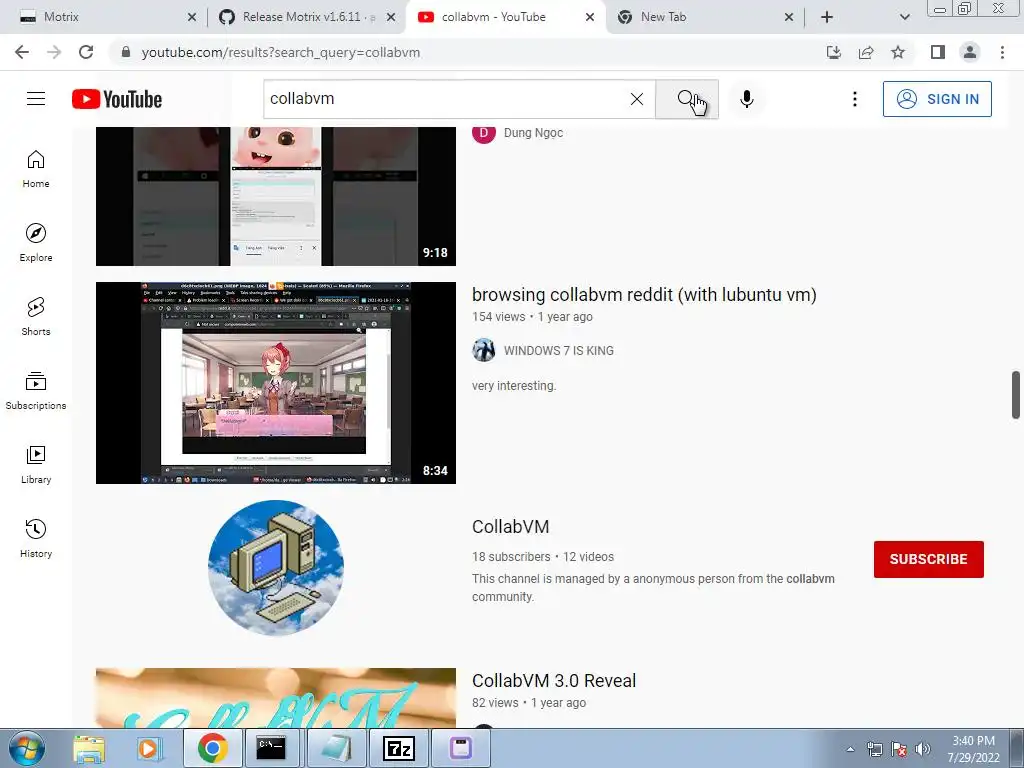This screenshot has height=768, width=1024.
Task: Expand the tab search dropdown
Action: 904,17
